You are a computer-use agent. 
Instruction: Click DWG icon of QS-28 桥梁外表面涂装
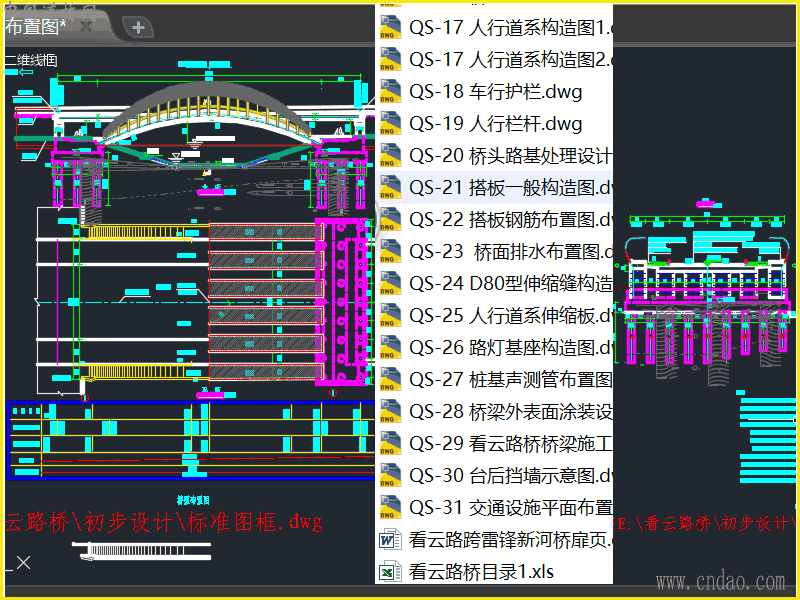click(390, 412)
